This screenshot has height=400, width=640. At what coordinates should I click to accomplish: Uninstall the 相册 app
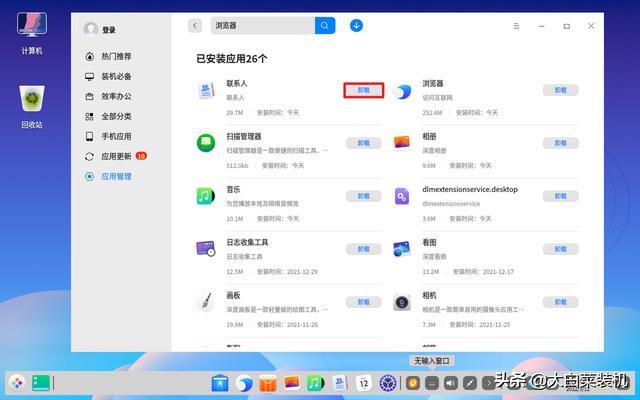click(560, 143)
